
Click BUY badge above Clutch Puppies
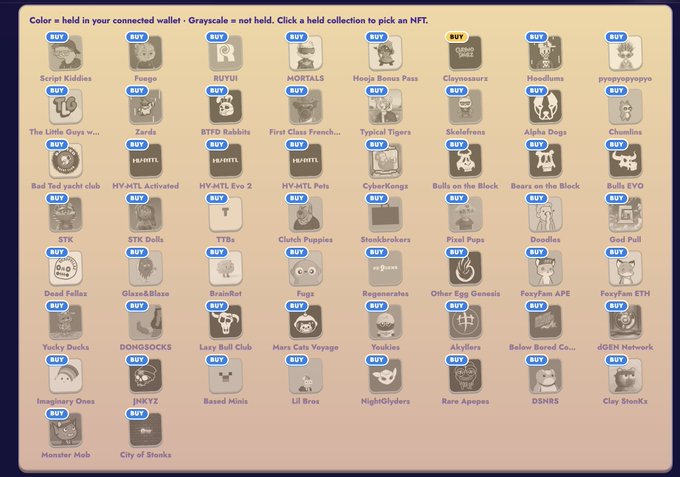pyautogui.click(x=297, y=198)
